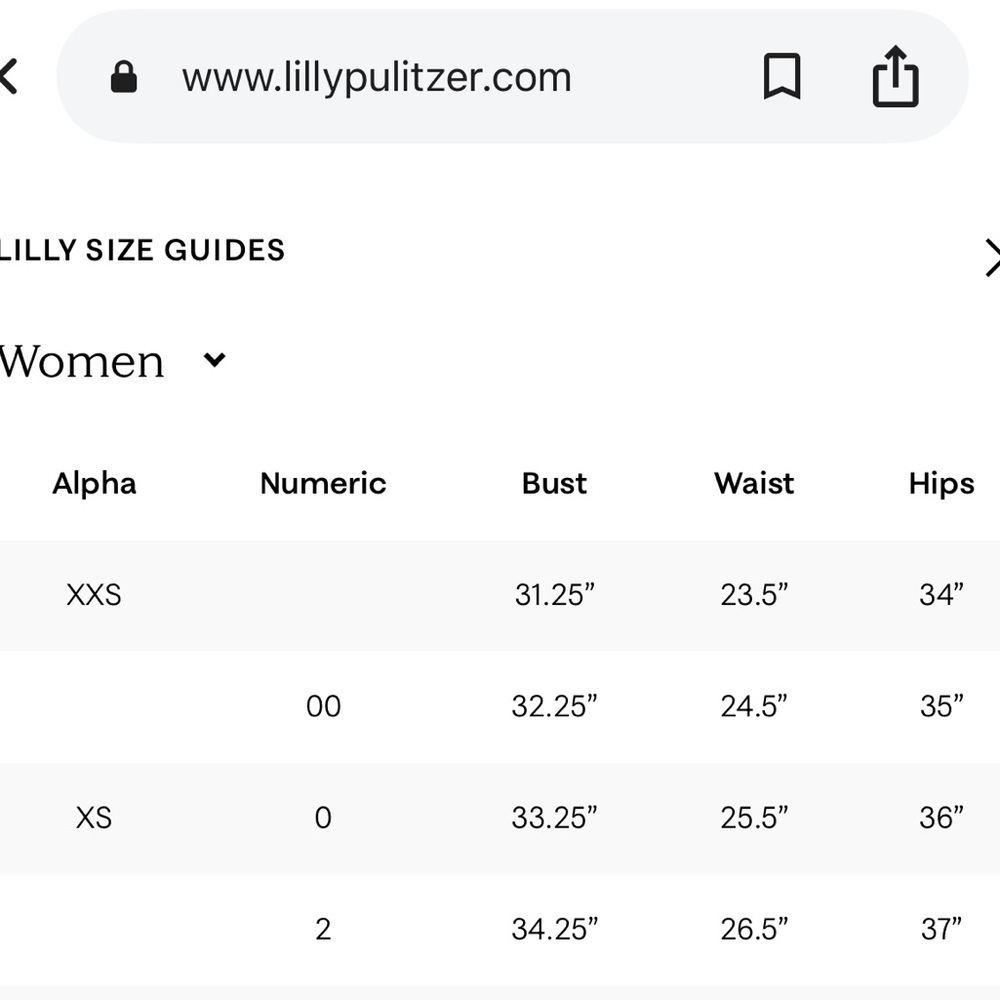This screenshot has width=1000, height=1000.
Task: Select the Women category label
Action: (82, 362)
